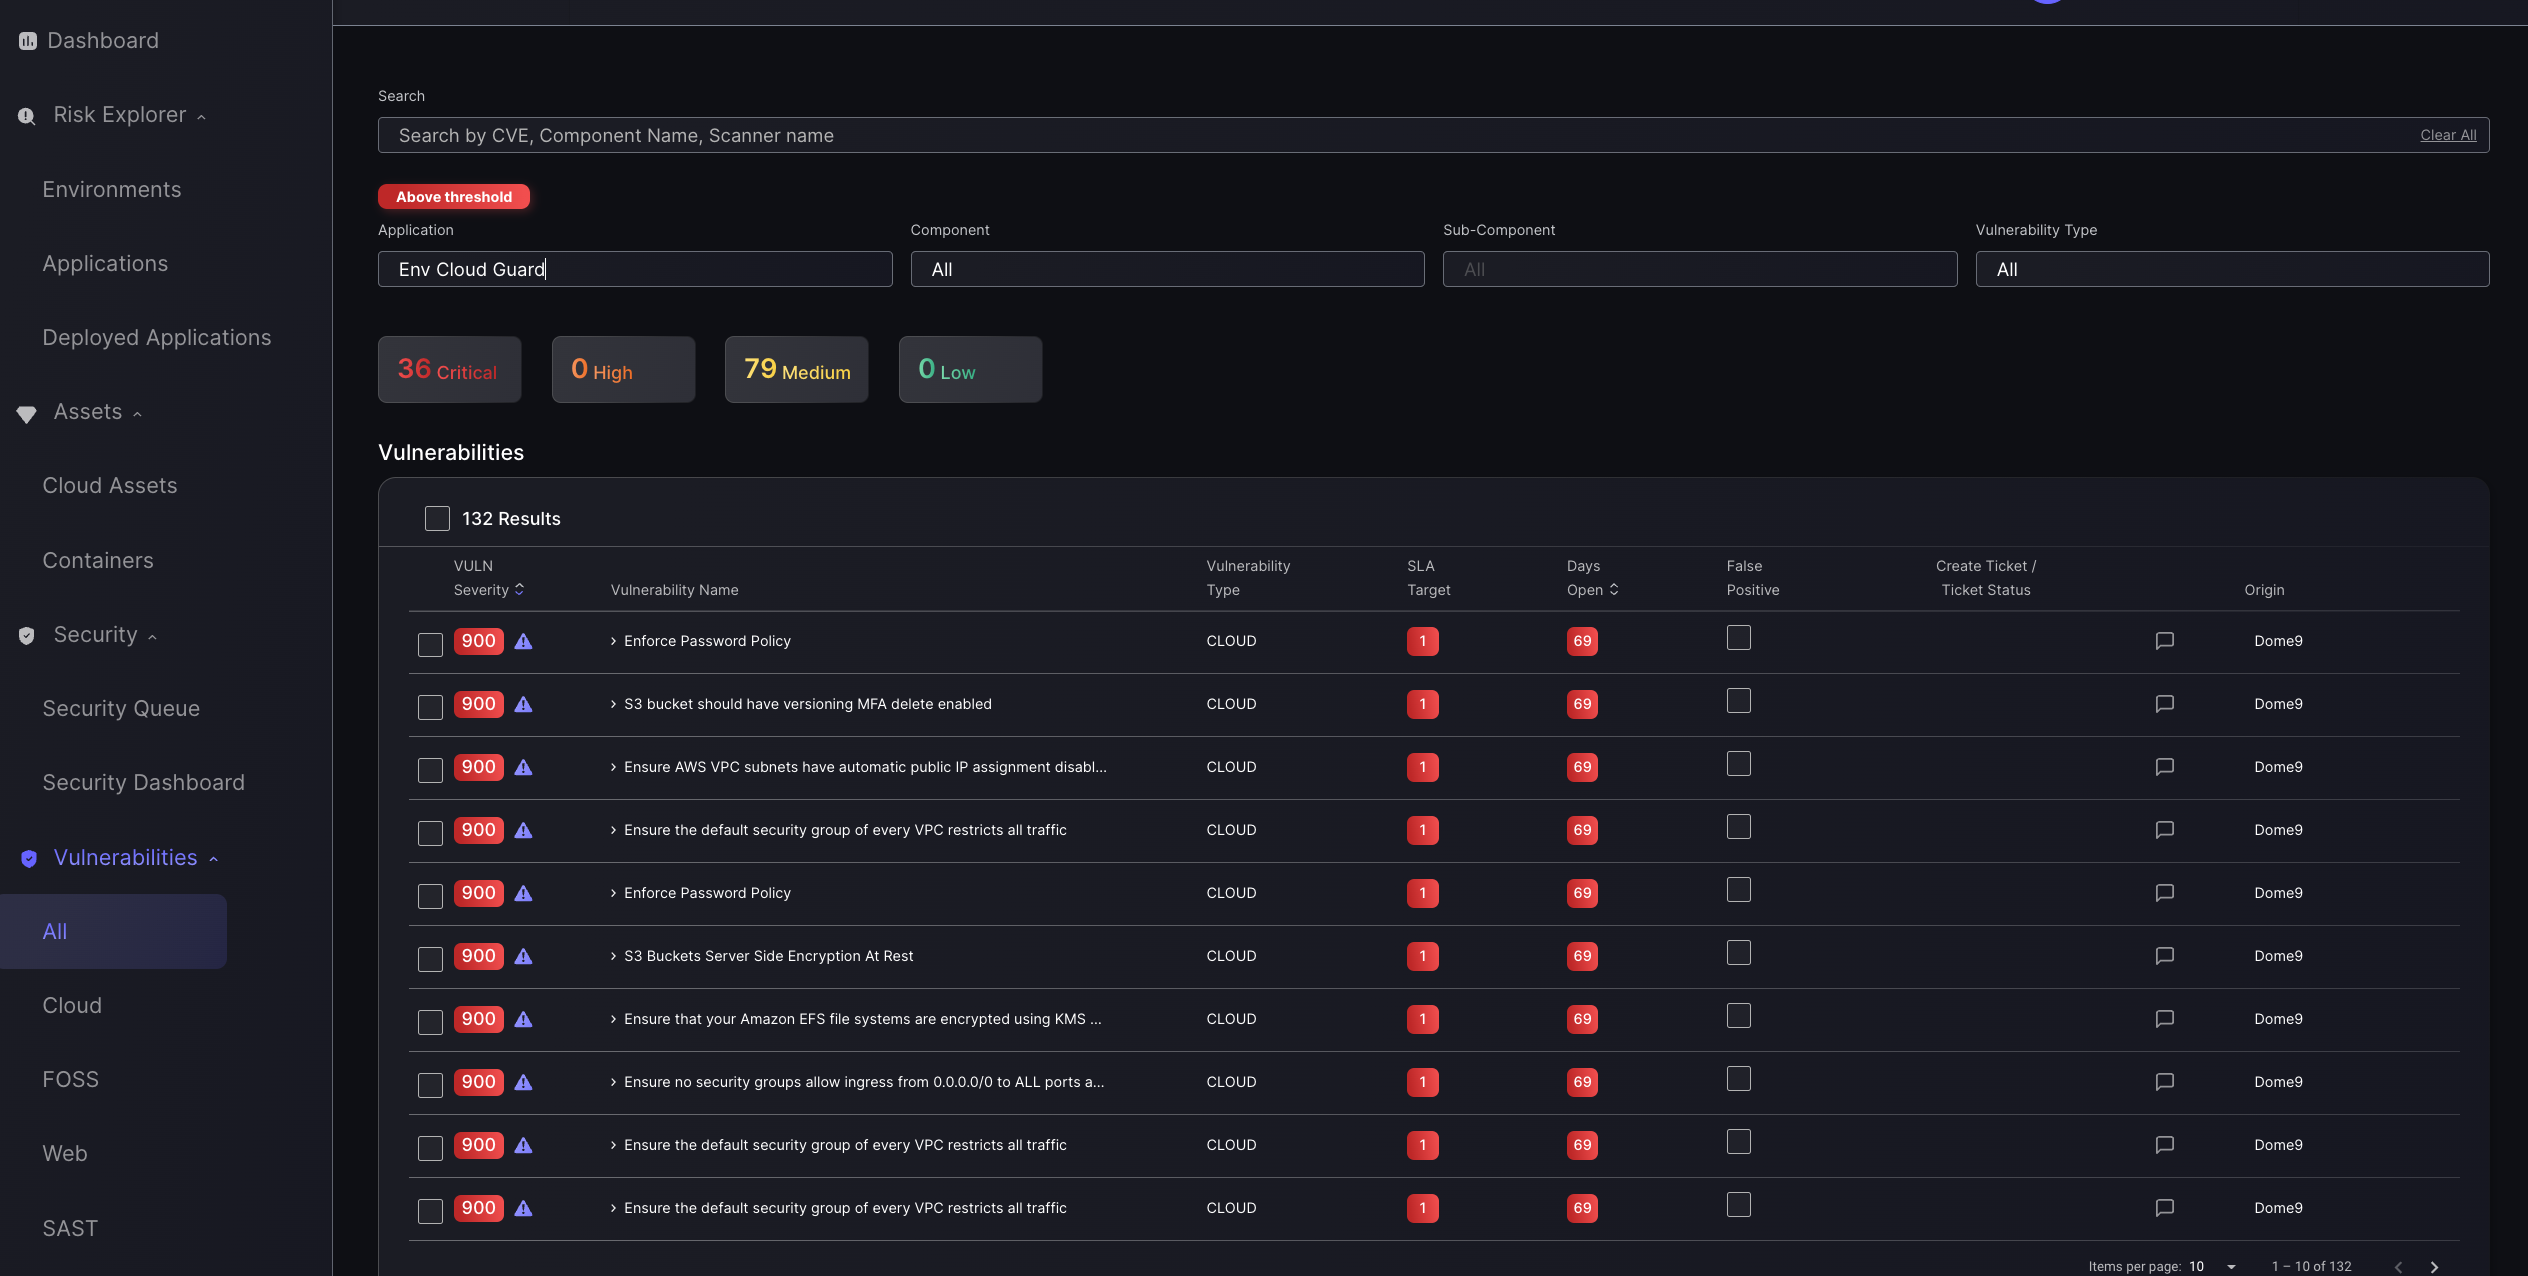This screenshot has width=2528, height=1276.
Task: Select the Assets diamond icon
Action: 26,412
